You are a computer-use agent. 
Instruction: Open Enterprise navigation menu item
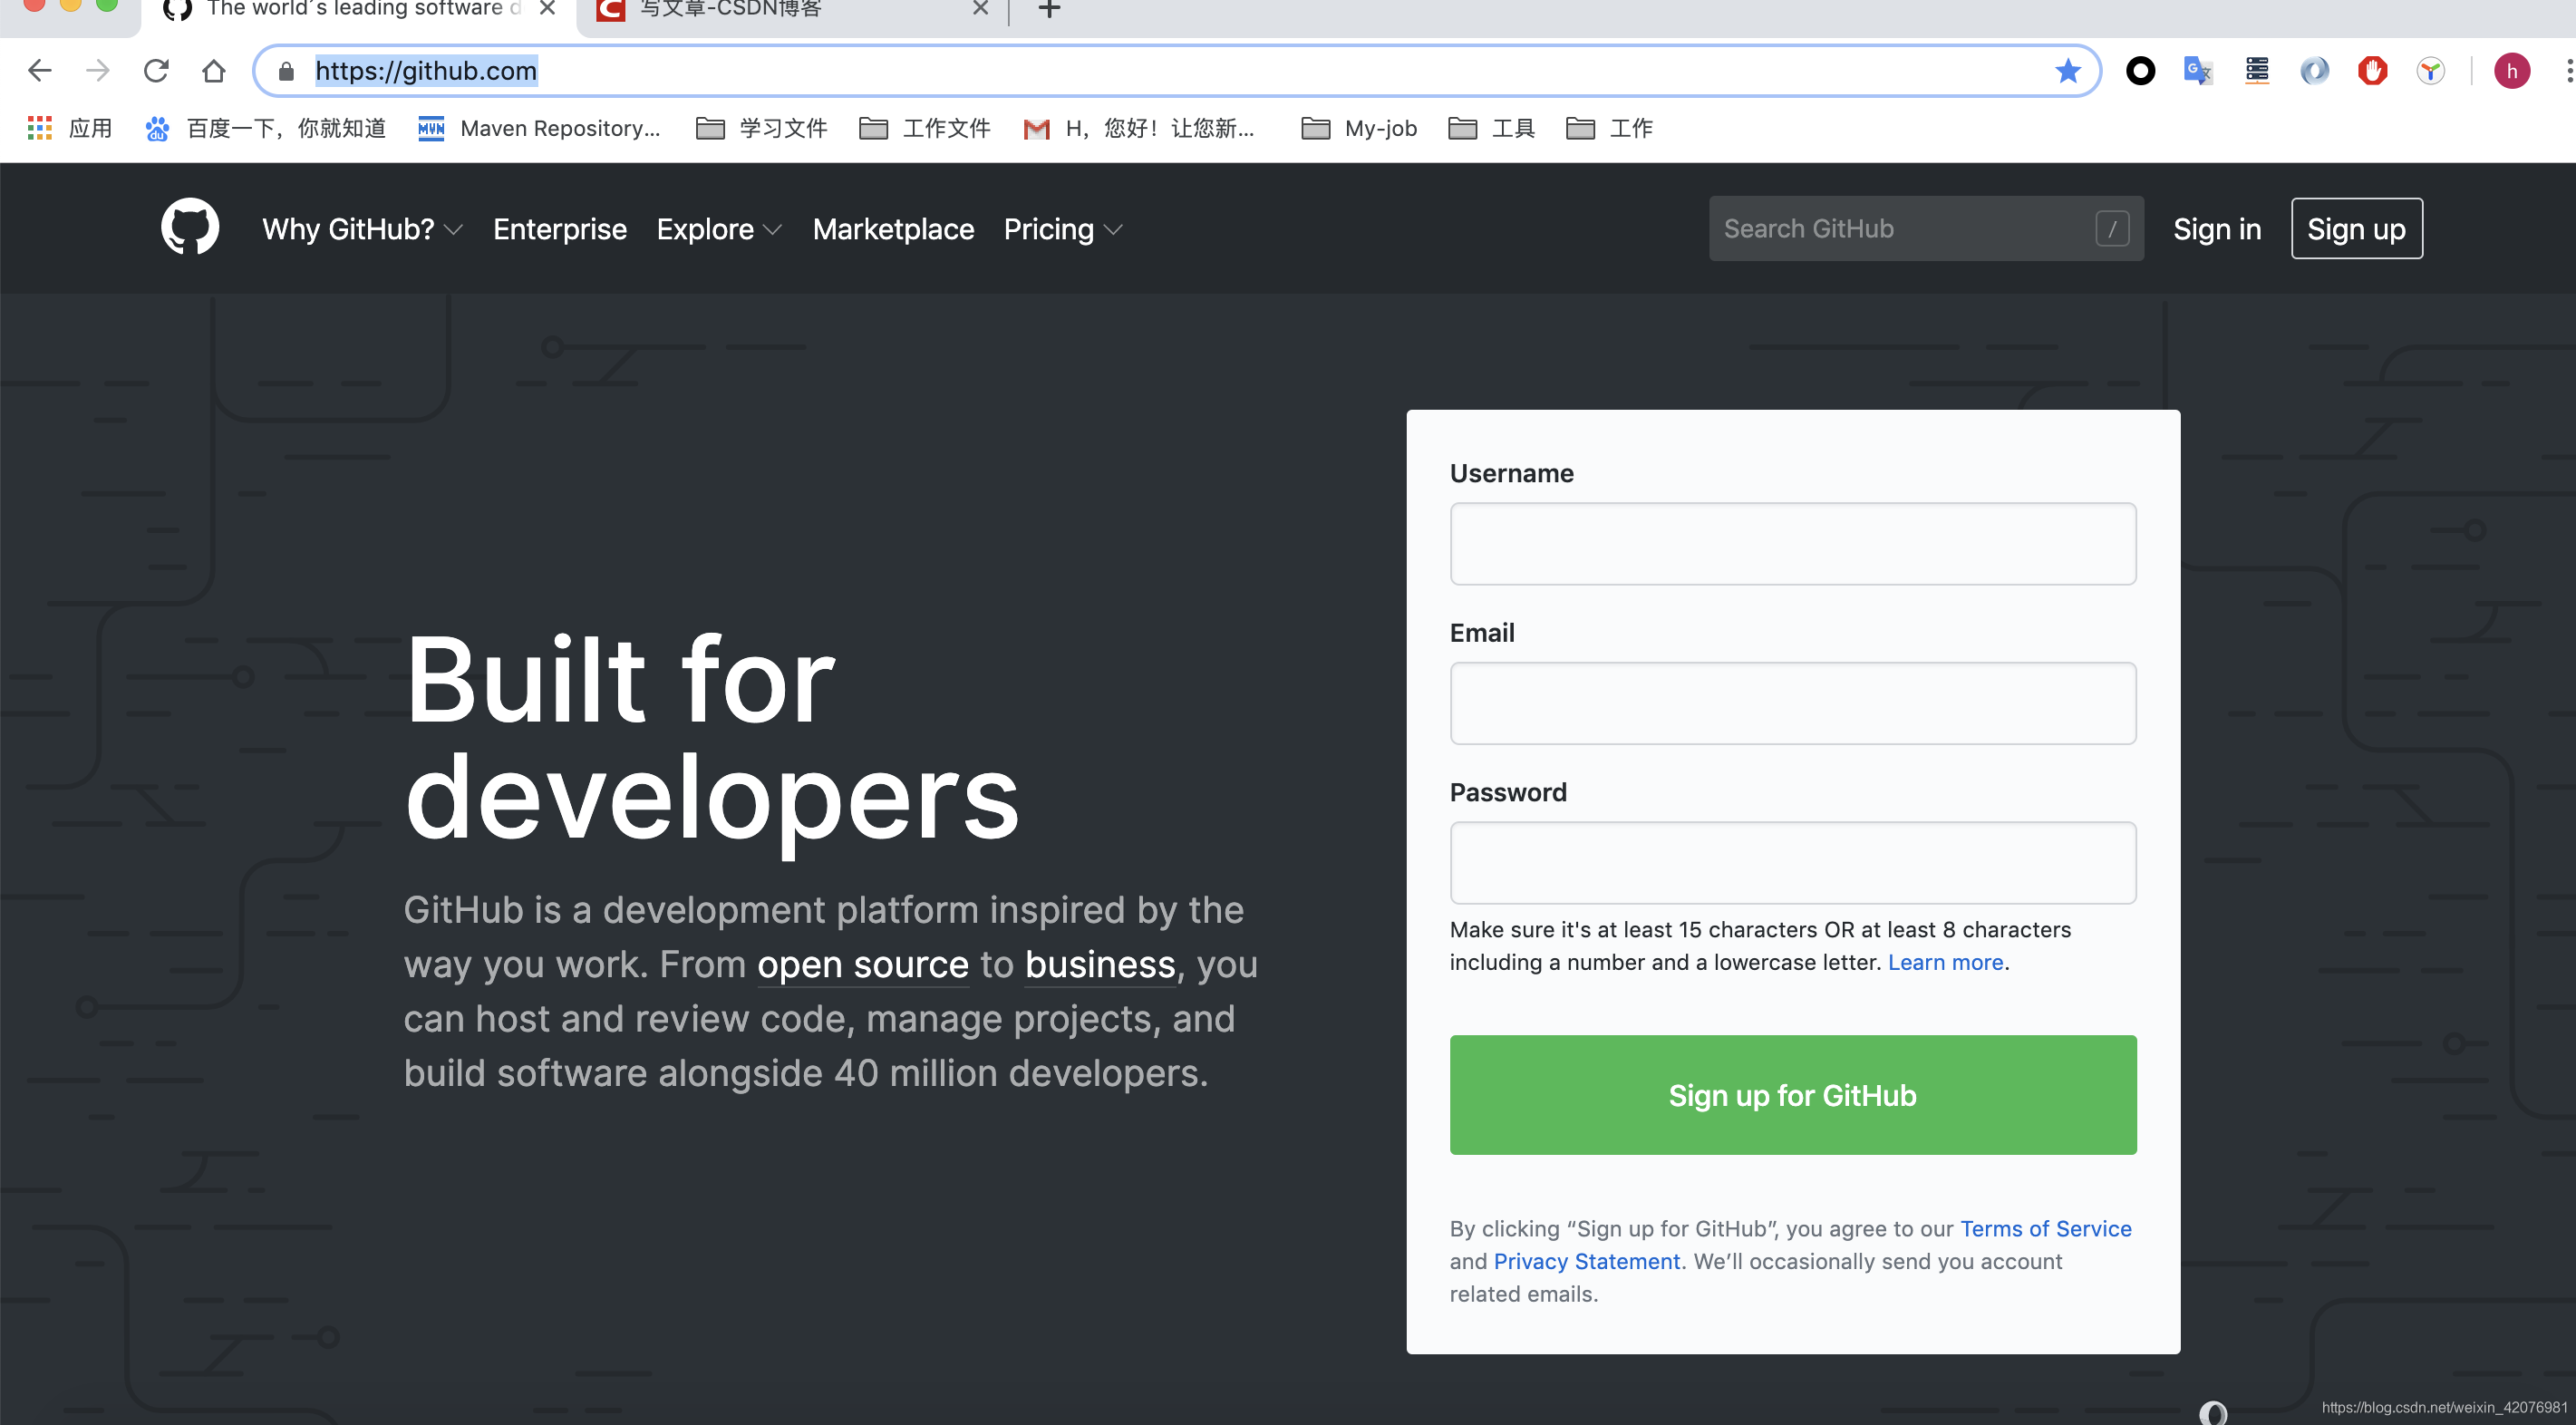[558, 228]
